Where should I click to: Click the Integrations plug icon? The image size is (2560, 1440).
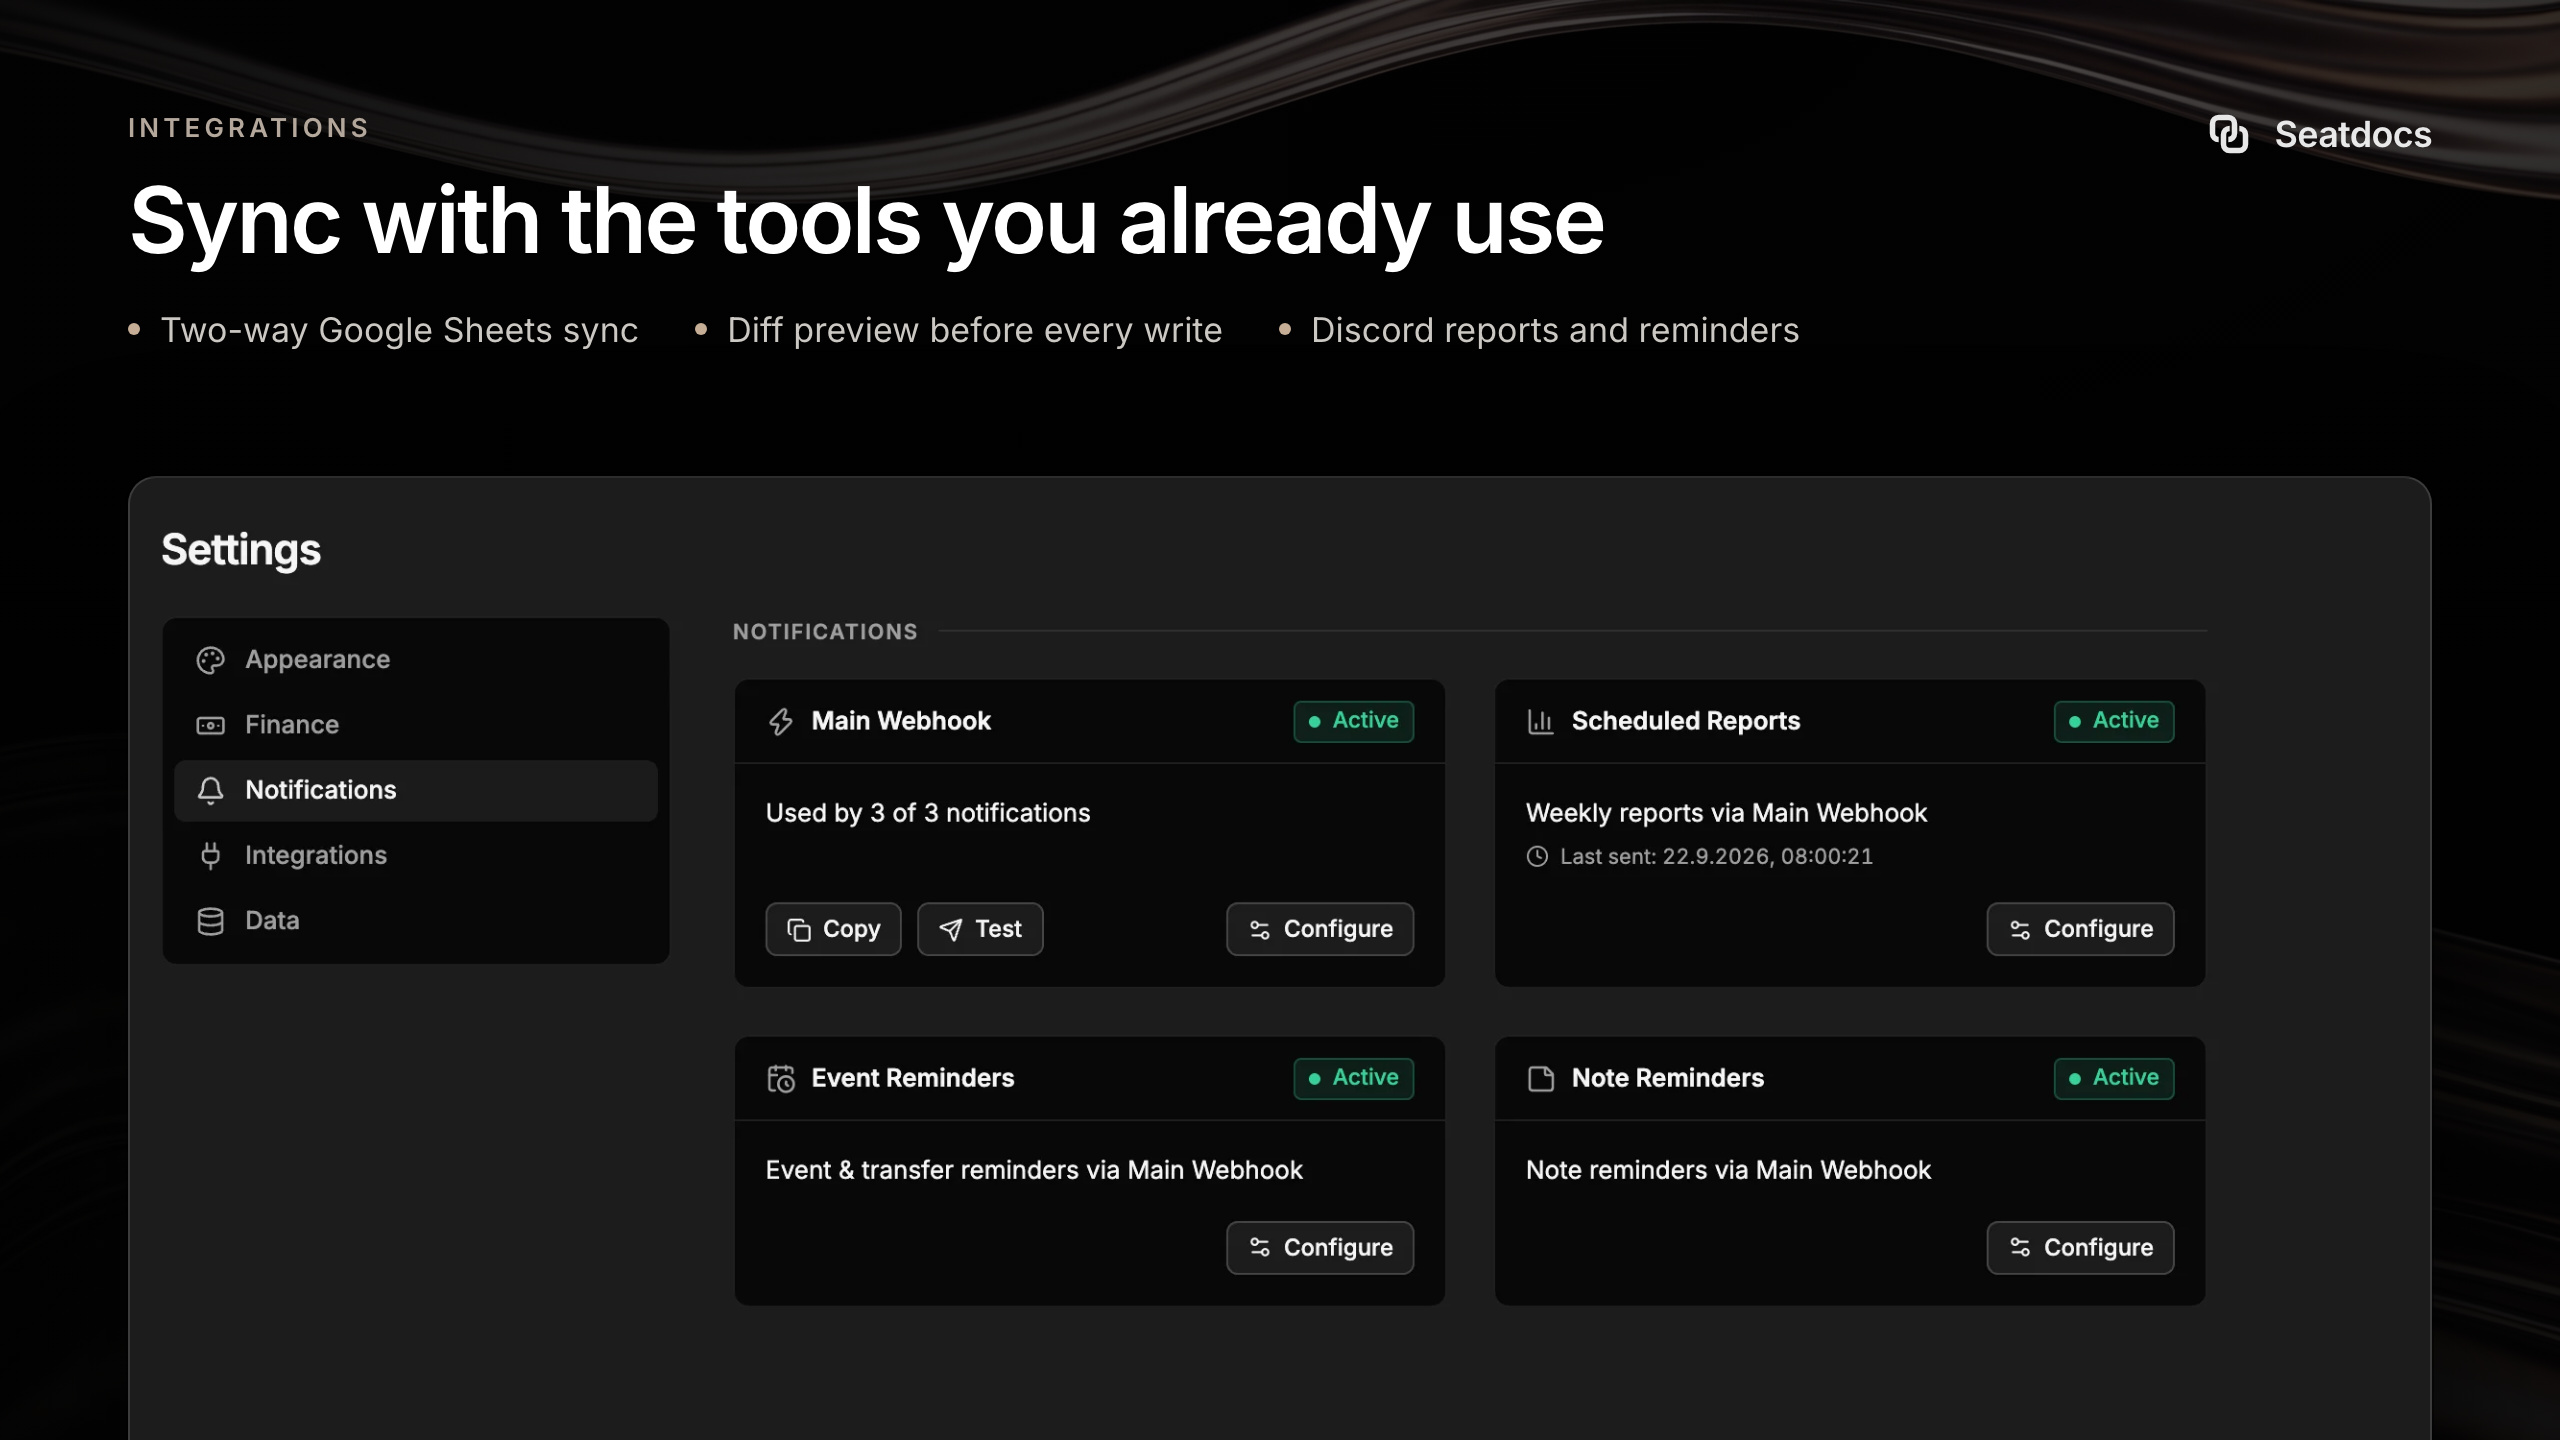click(x=210, y=855)
